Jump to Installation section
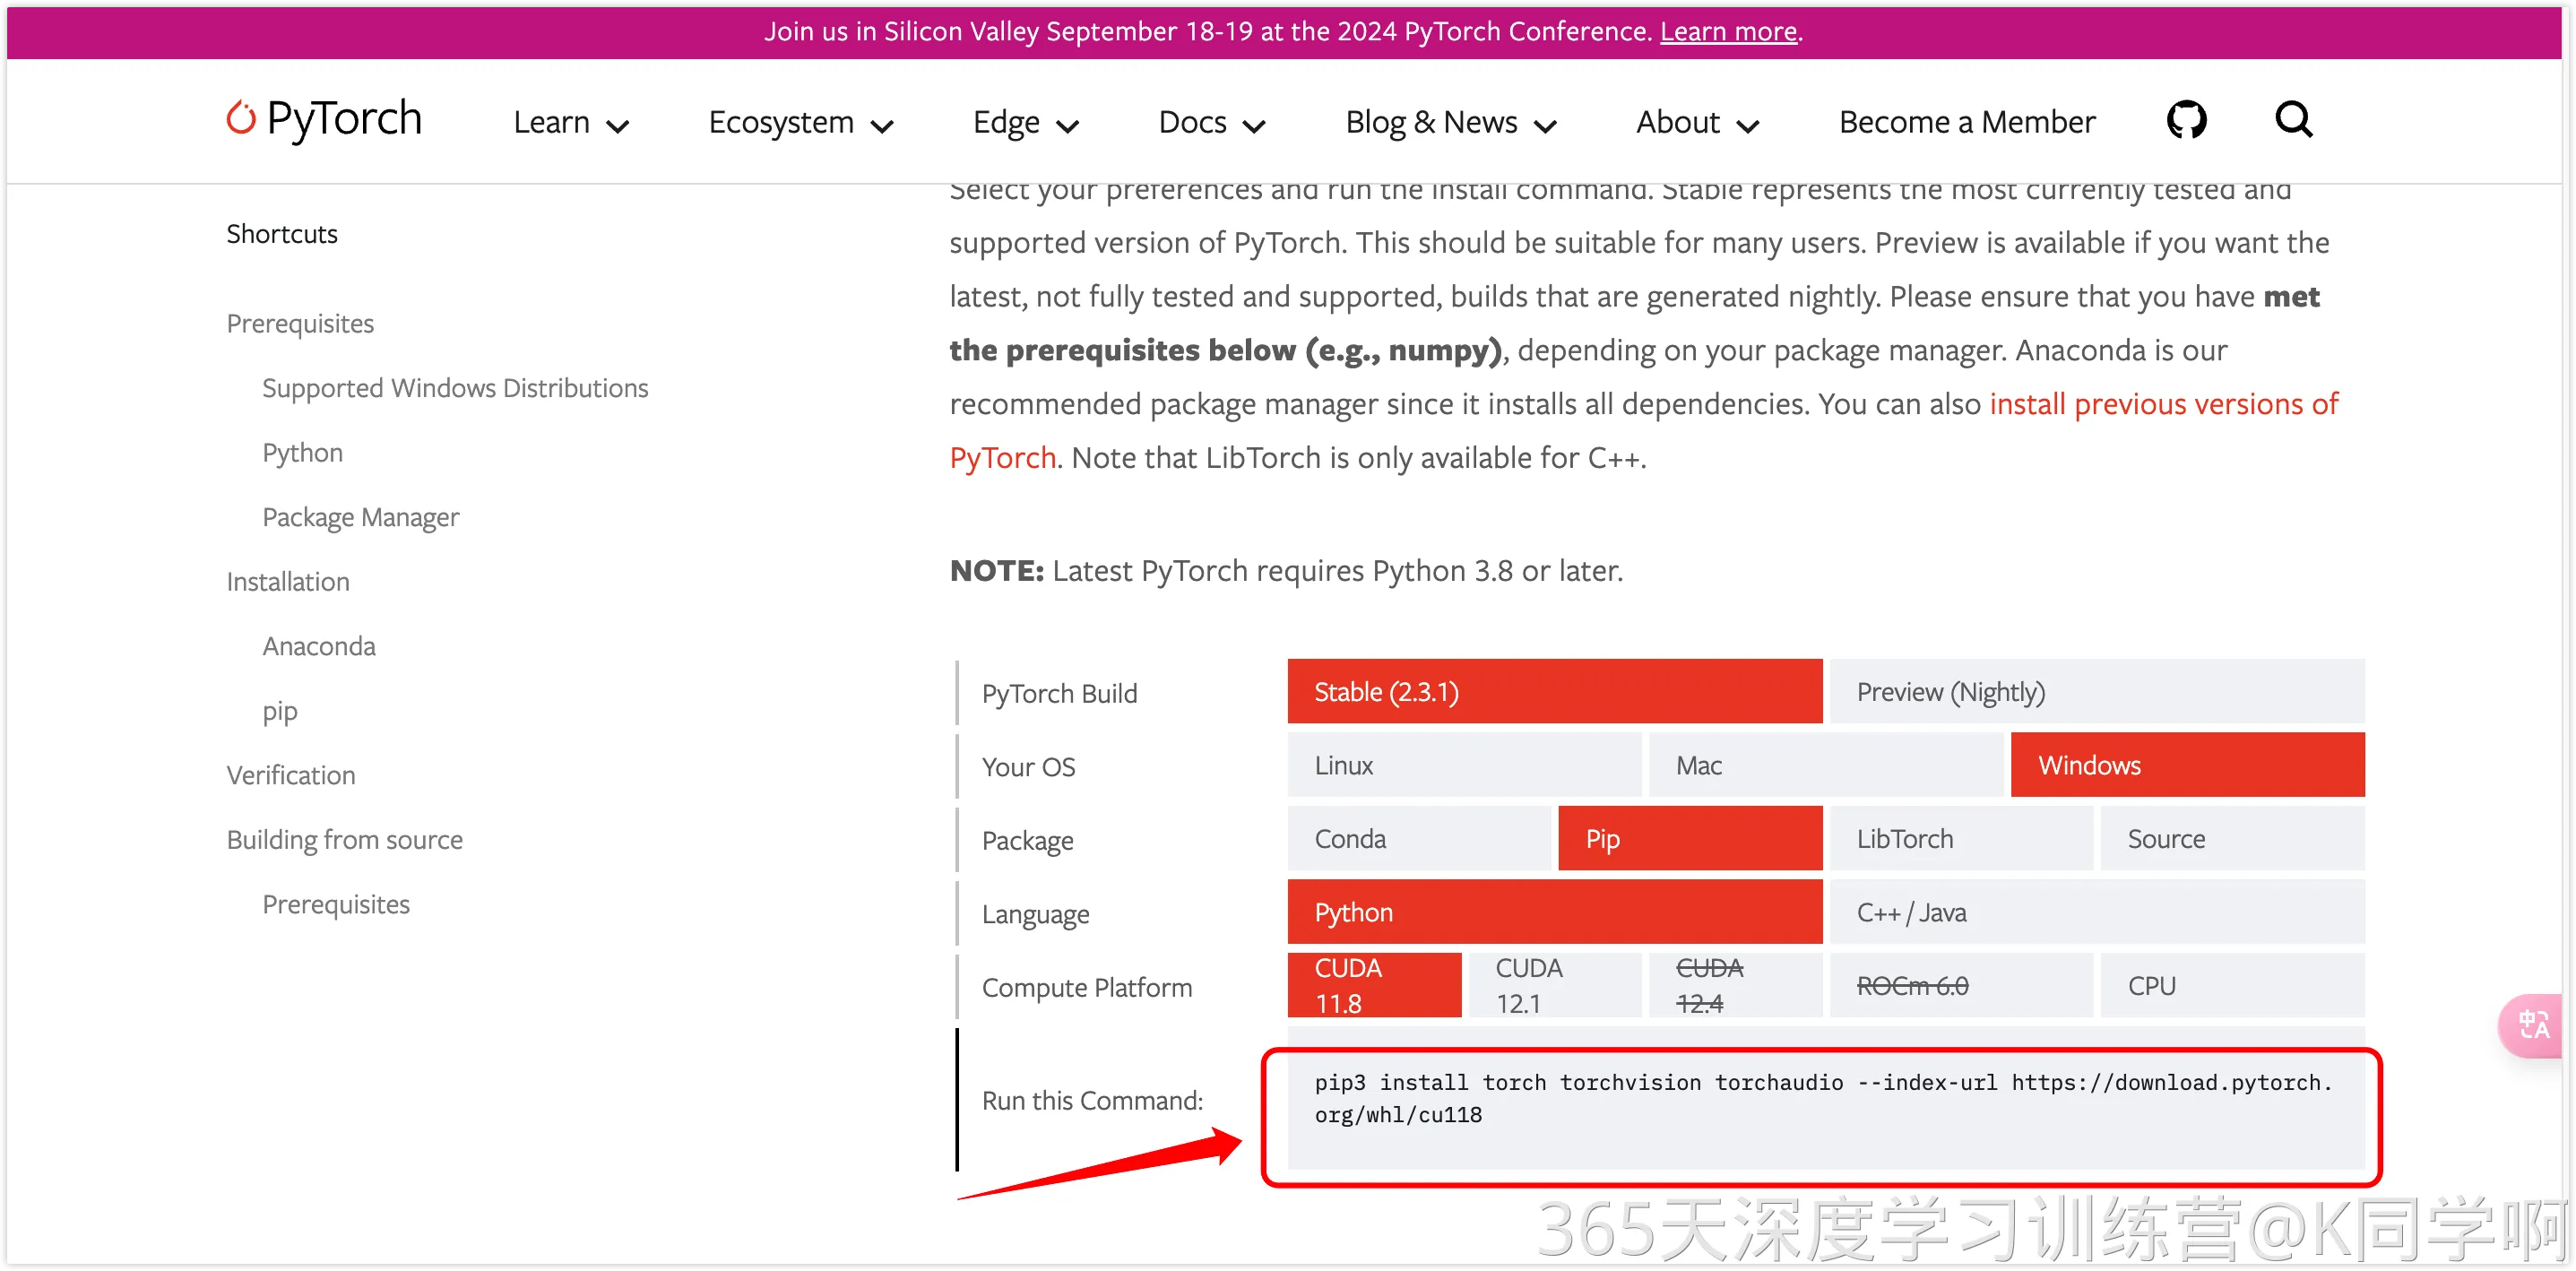The height and width of the screenshot is (1271, 2576). 288,582
